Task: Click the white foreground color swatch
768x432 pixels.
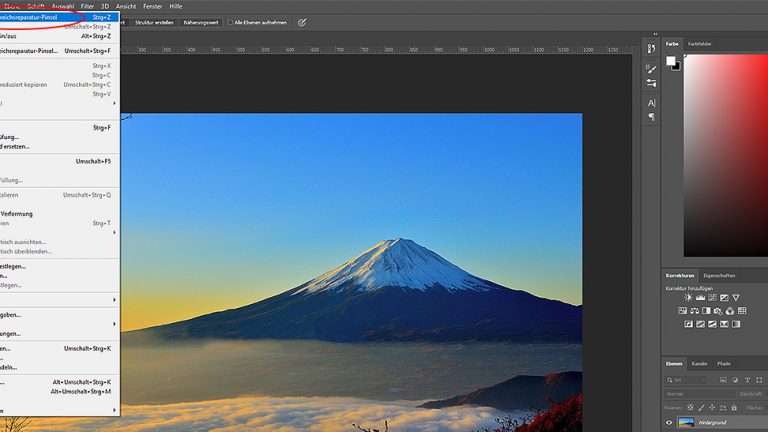Action: tap(671, 61)
